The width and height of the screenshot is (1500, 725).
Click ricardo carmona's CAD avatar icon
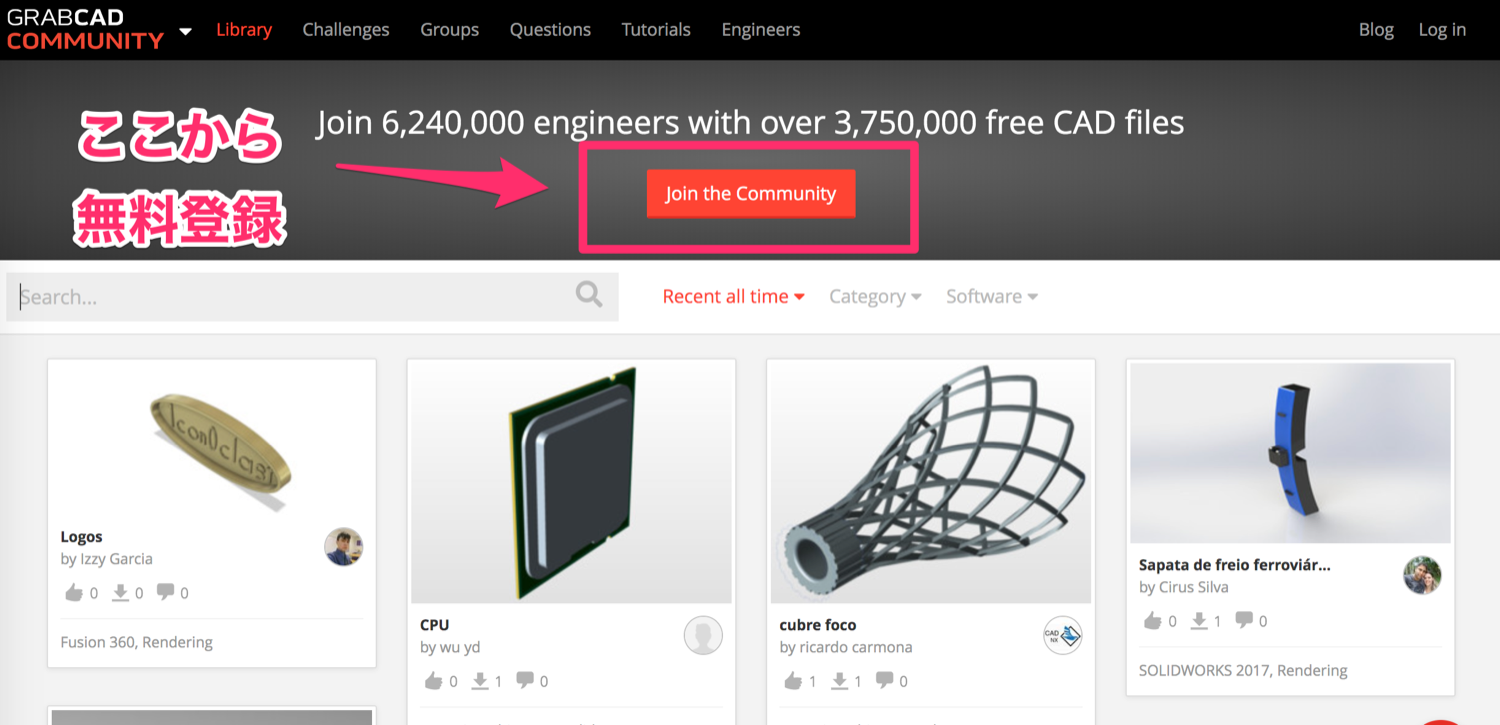point(1063,635)
